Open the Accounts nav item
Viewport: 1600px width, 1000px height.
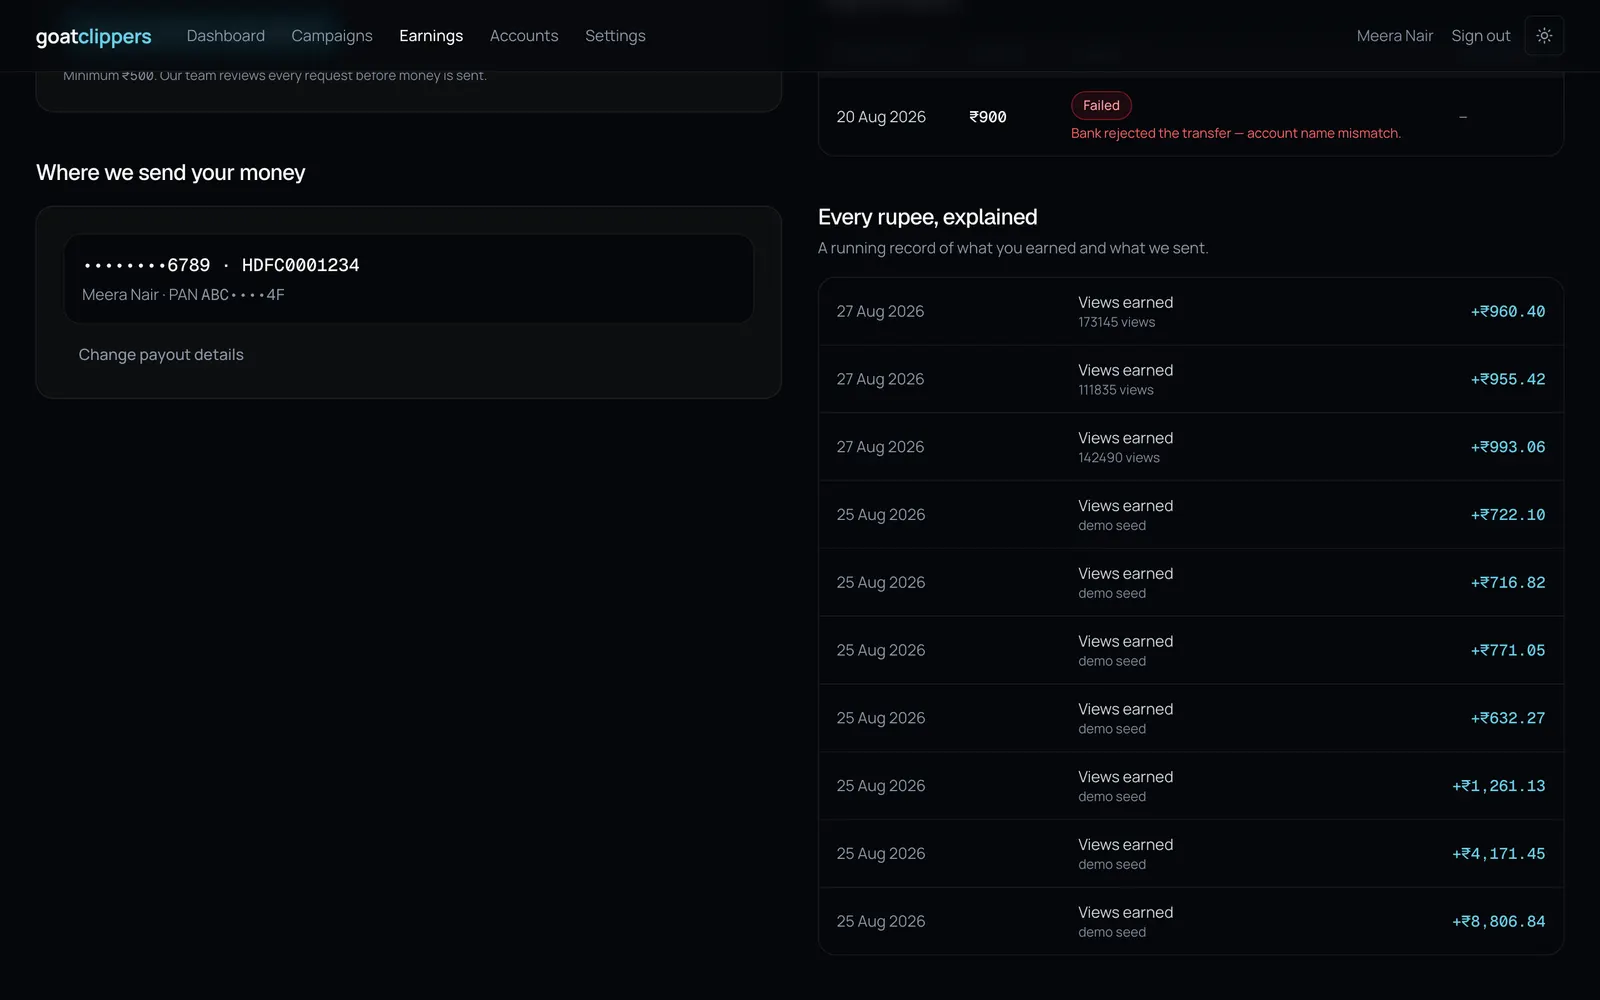(x=524, y=36)
